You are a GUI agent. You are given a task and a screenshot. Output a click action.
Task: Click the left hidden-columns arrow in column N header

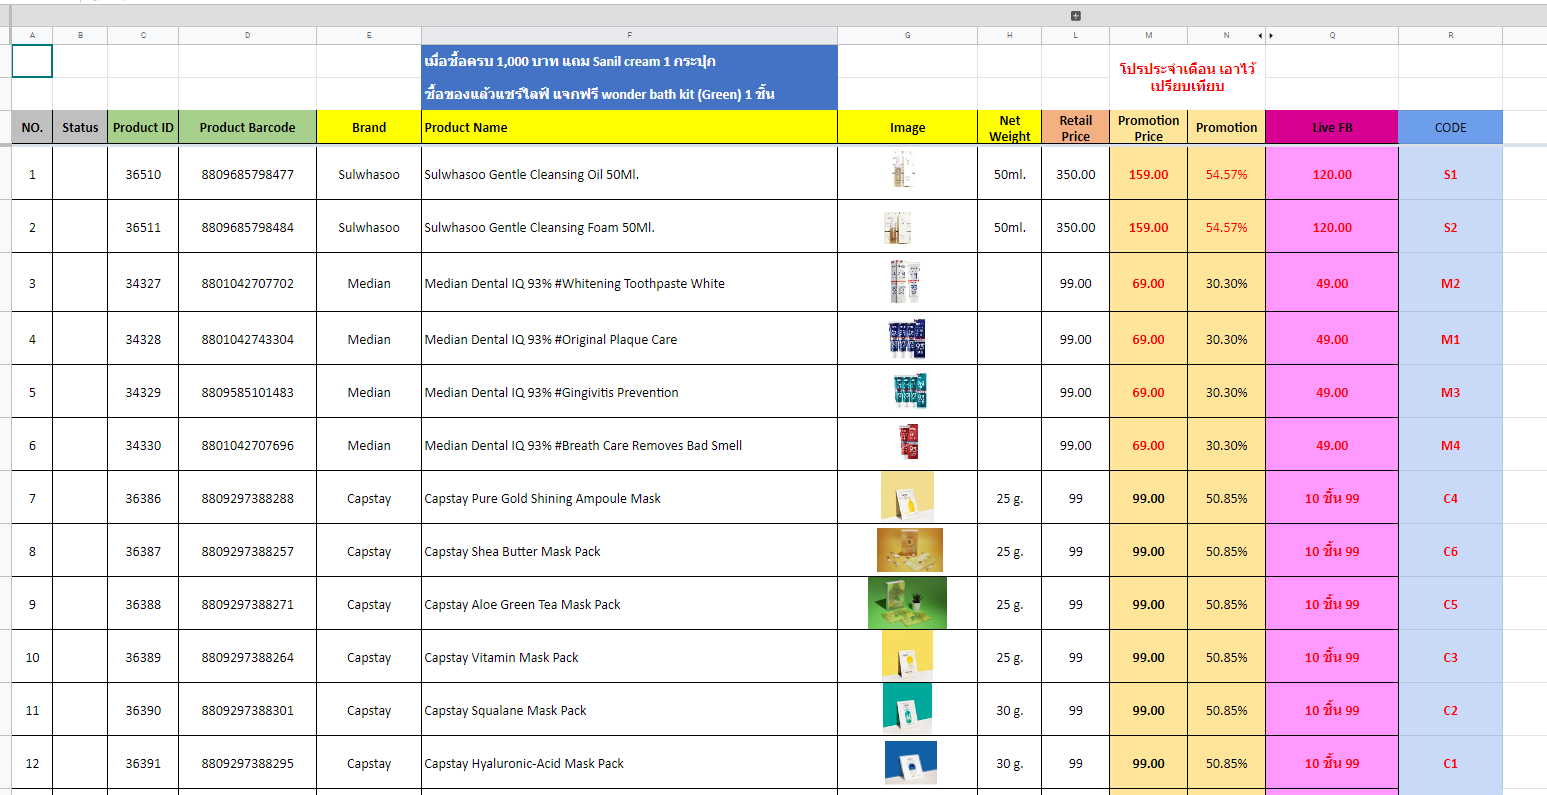pos(1260,36)
